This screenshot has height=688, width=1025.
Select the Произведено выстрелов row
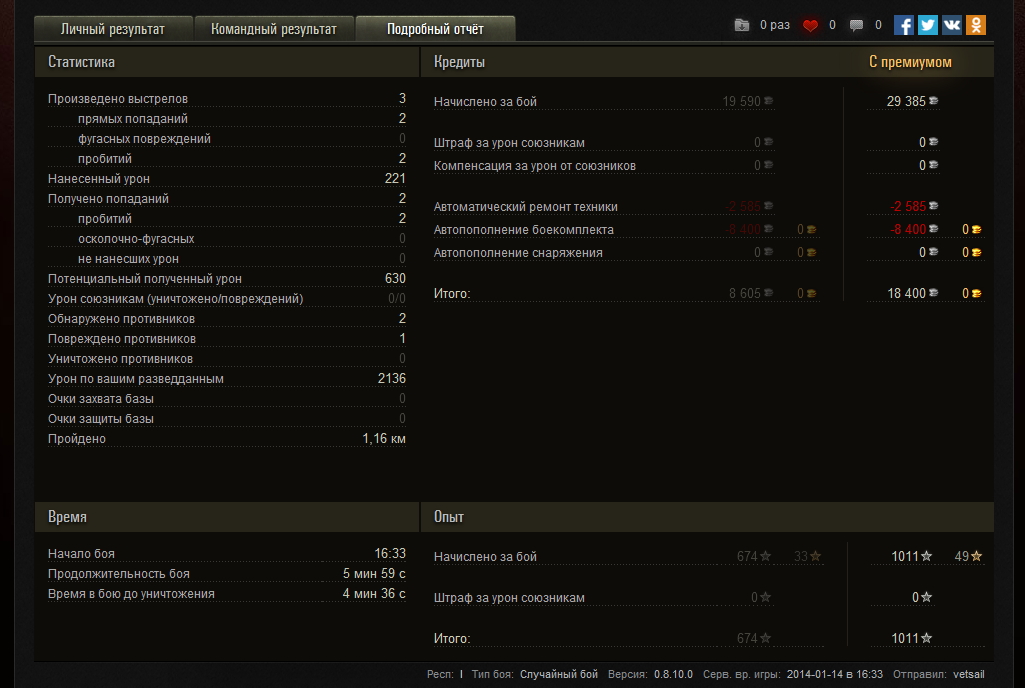tap(227, 99)
